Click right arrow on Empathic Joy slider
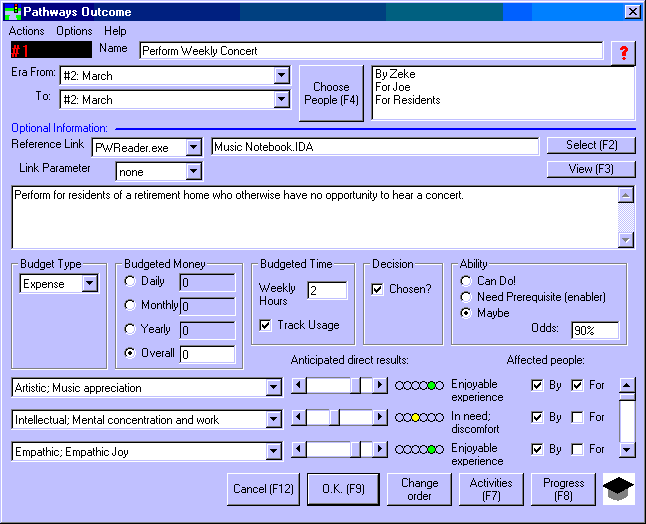Image resolution: width=646 pixels, height=524 pixels. 380,450
